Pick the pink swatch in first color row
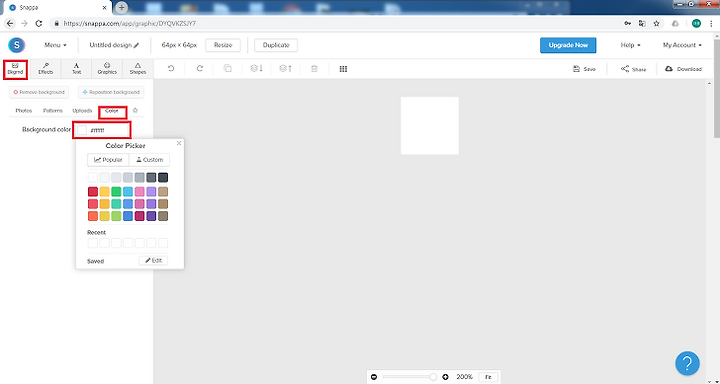 (140, 192)
